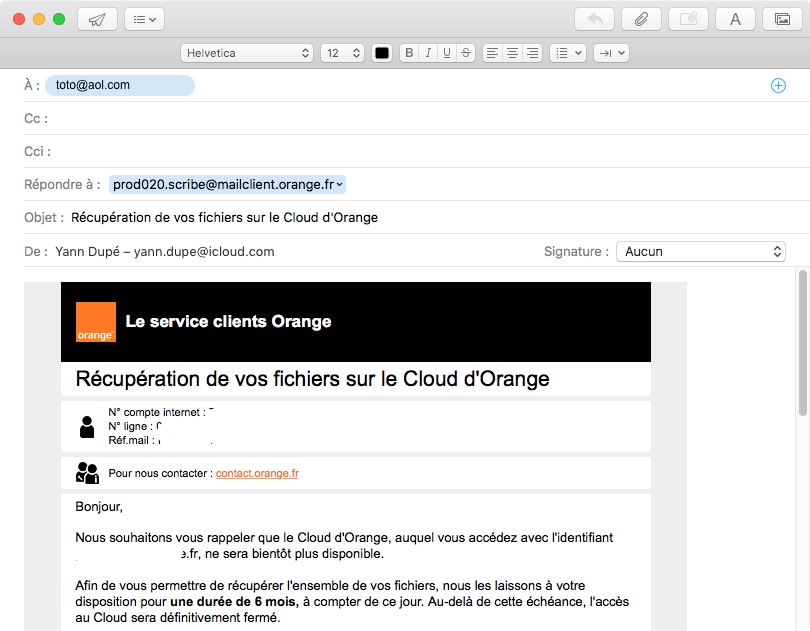Toggle underline formatting
810x631 pixels.
click(447, 53)
